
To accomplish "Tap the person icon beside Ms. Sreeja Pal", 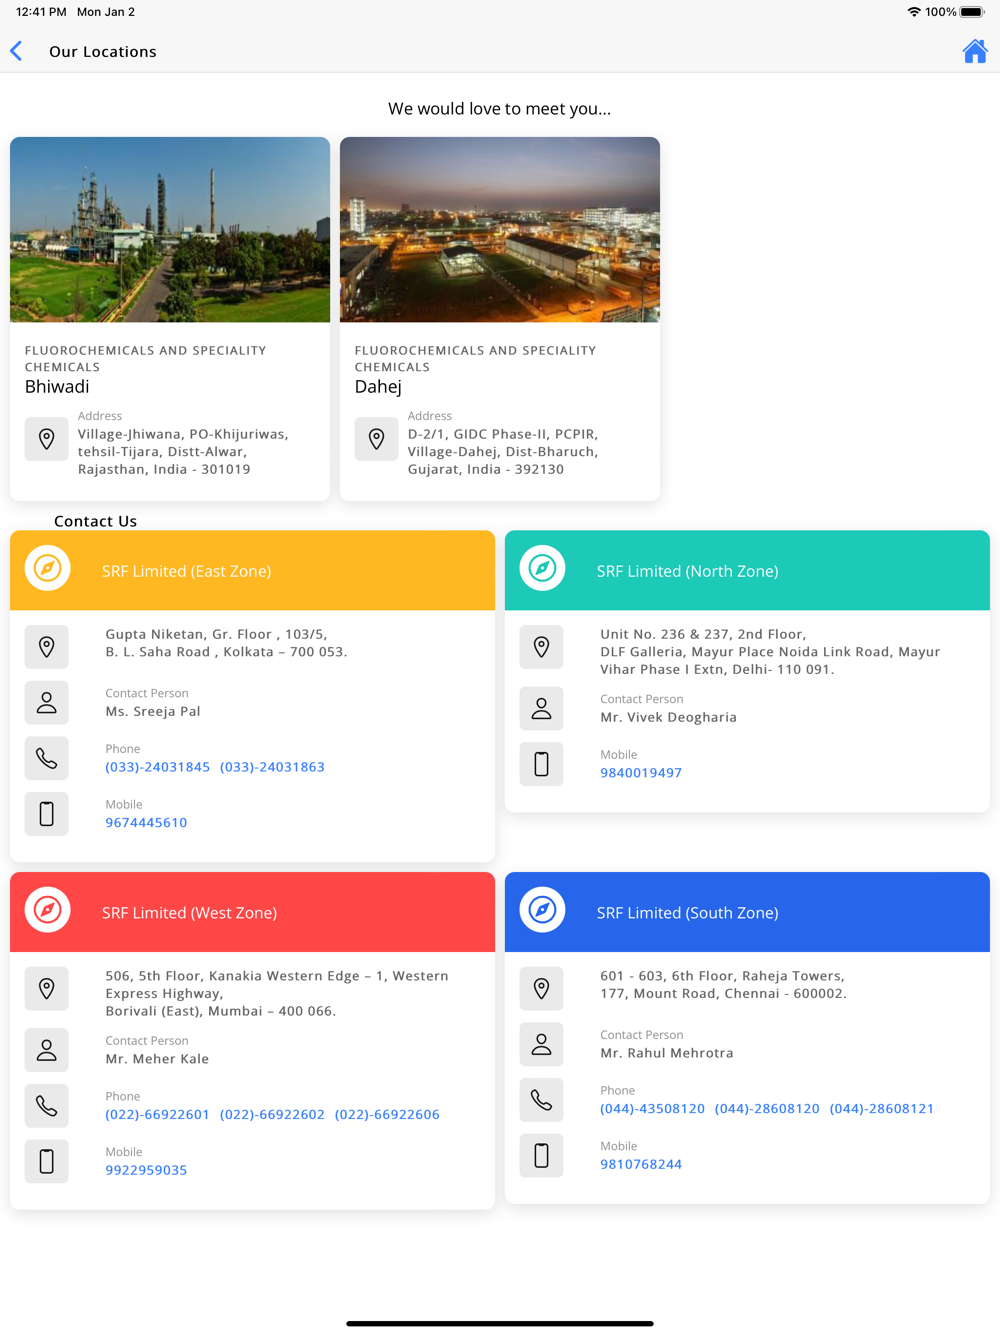I will tap(47, 703).
